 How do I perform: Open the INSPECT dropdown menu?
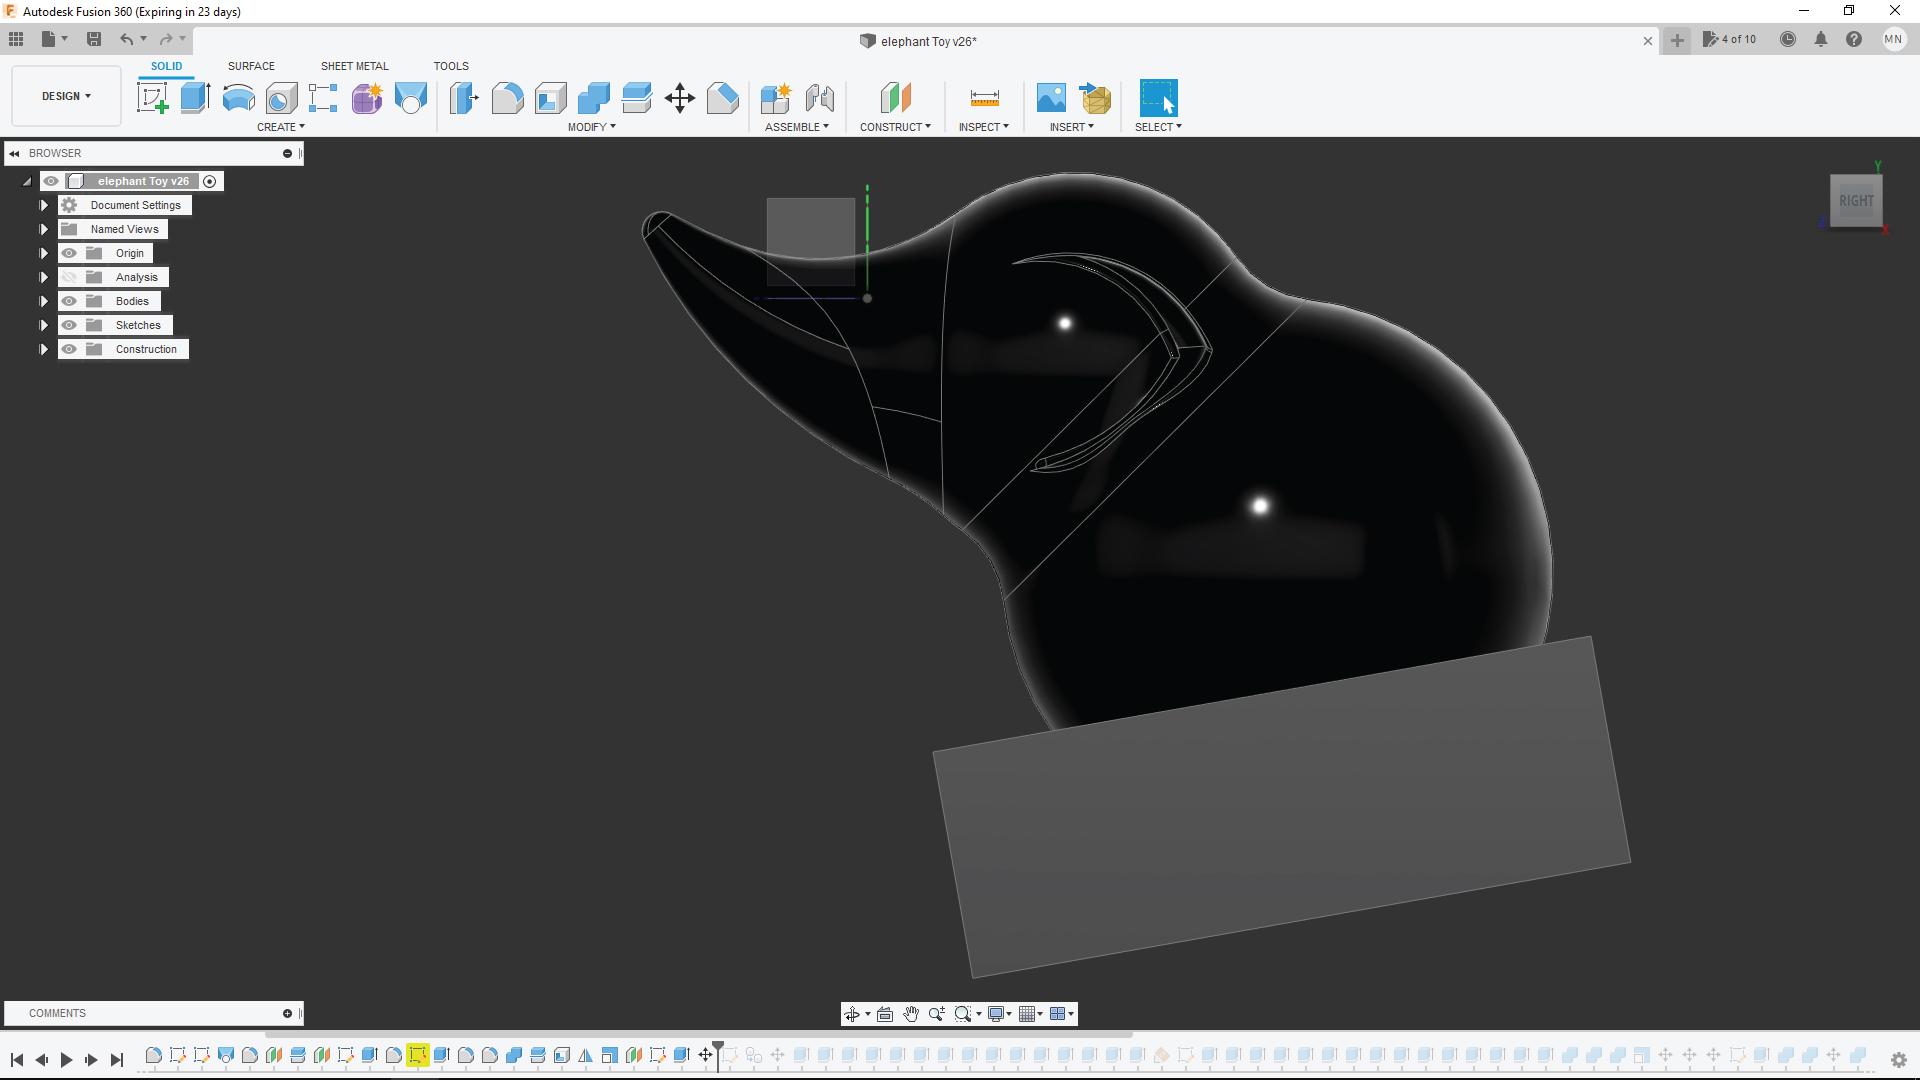[983, 127]
